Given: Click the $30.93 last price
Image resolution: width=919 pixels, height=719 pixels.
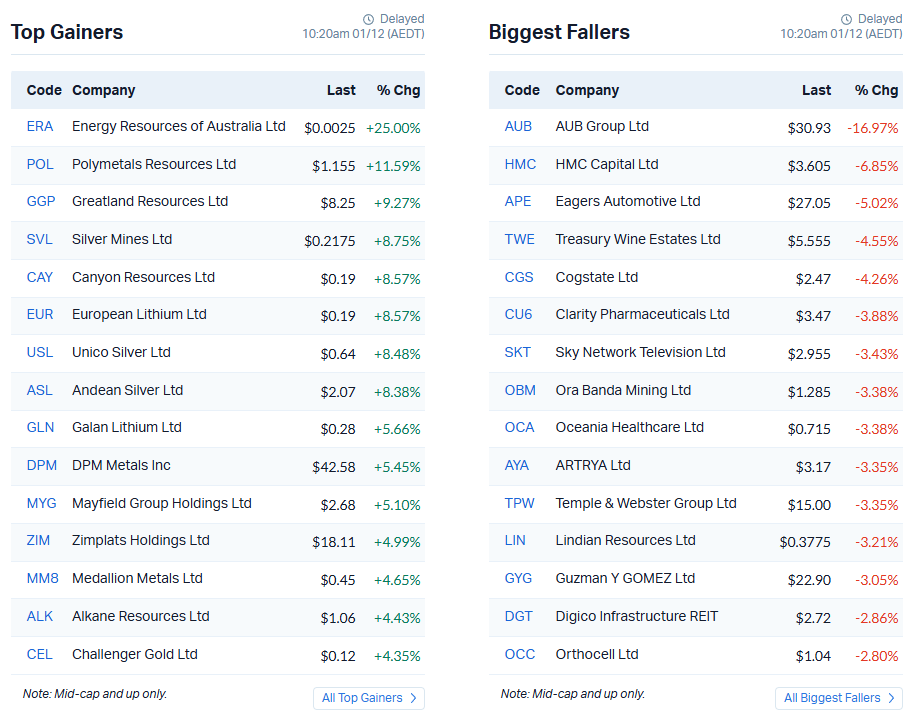Looking at the screenshot, I should (809, 128).
